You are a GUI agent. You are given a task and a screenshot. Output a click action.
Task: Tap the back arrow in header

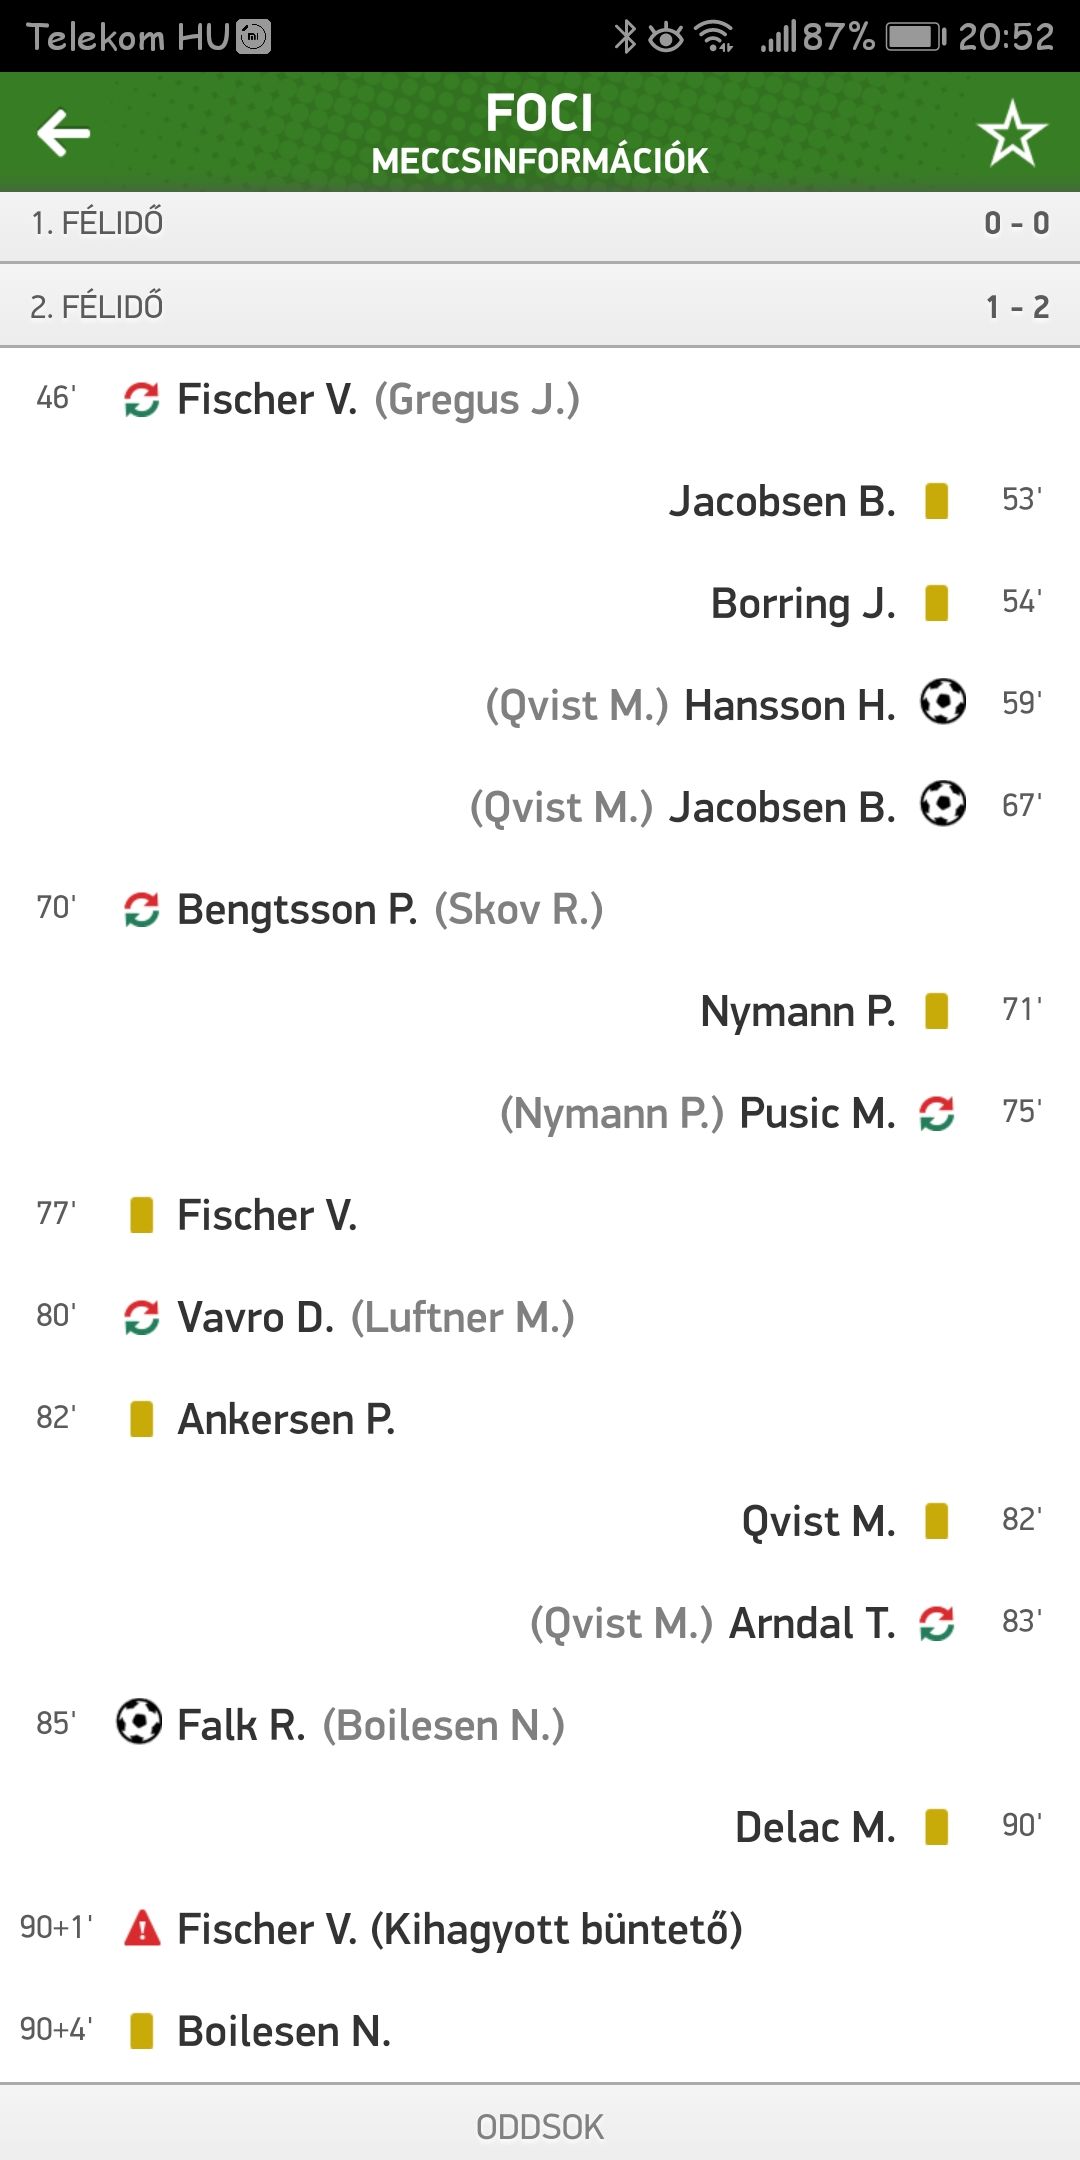[x=63, y=133]
